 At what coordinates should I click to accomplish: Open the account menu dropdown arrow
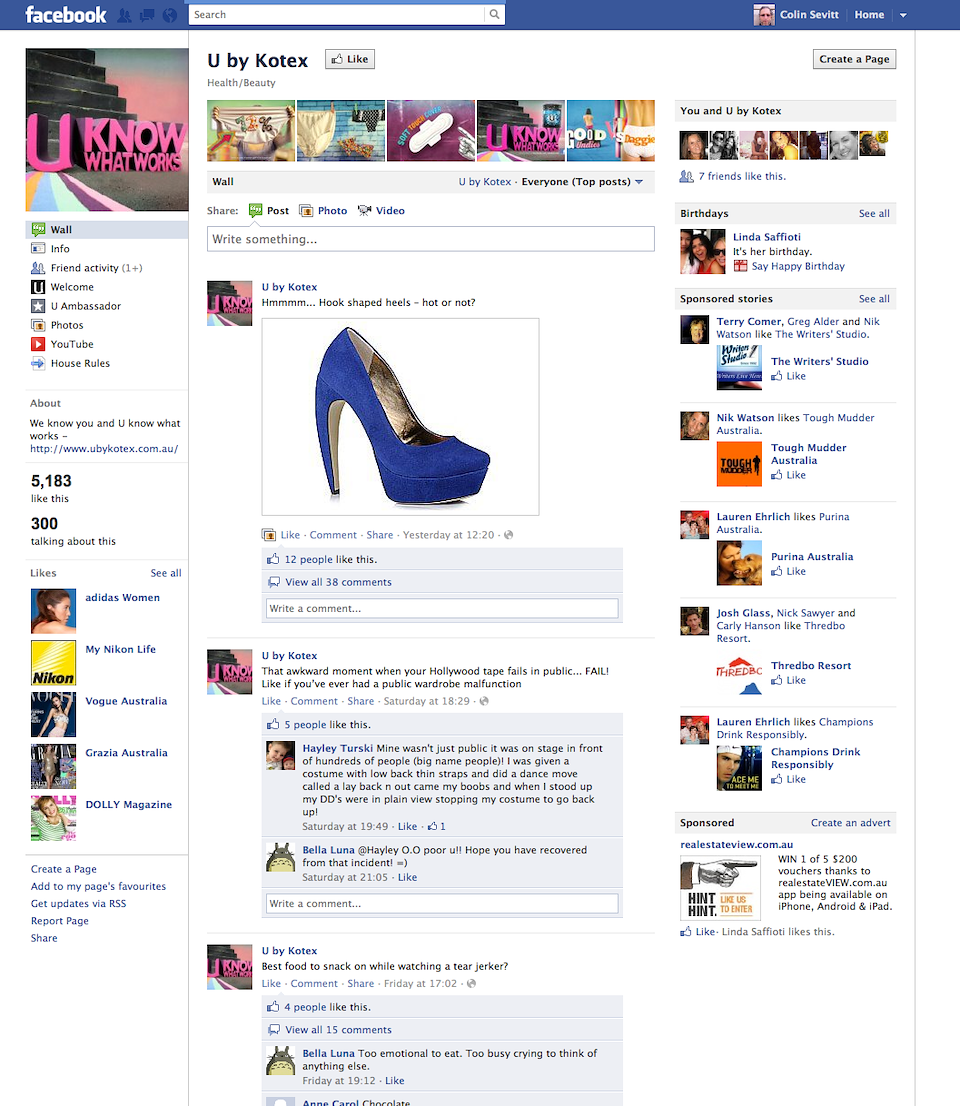tap(903, 15)
